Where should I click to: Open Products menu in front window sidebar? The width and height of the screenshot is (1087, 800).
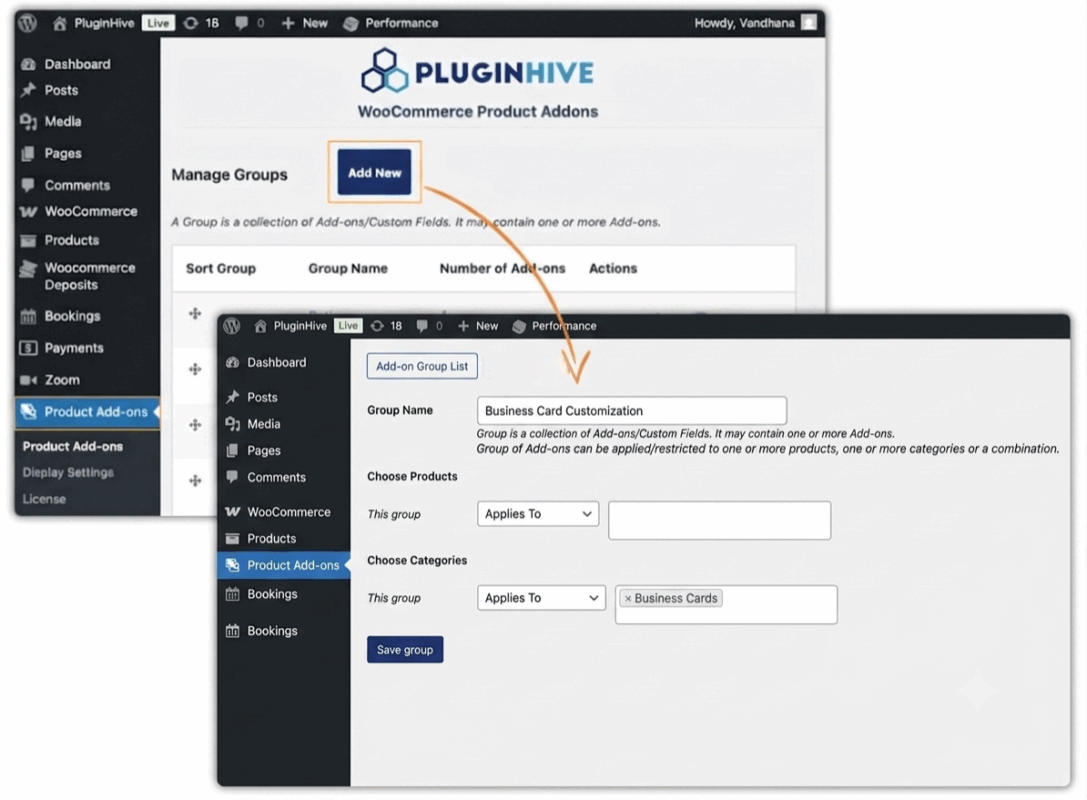click(x=272, y=539)
